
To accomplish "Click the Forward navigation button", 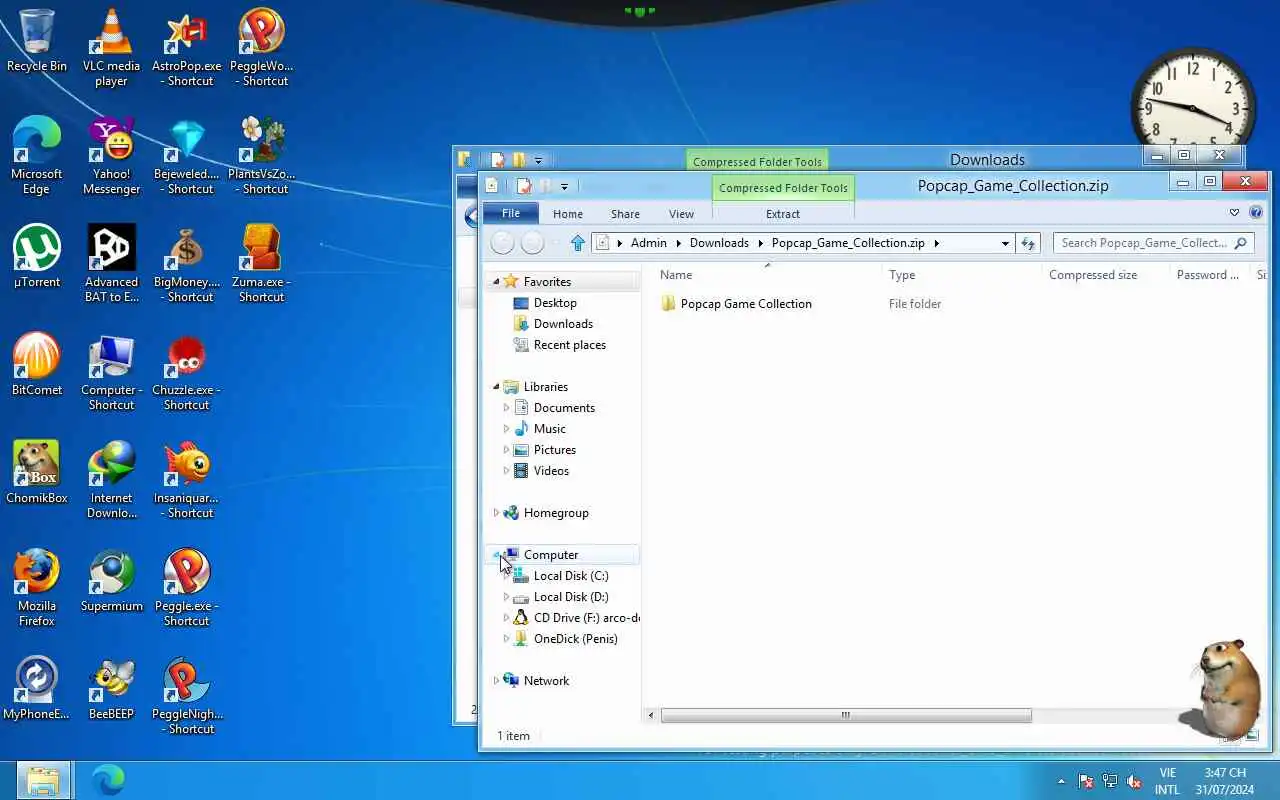I will click(532, 243).
